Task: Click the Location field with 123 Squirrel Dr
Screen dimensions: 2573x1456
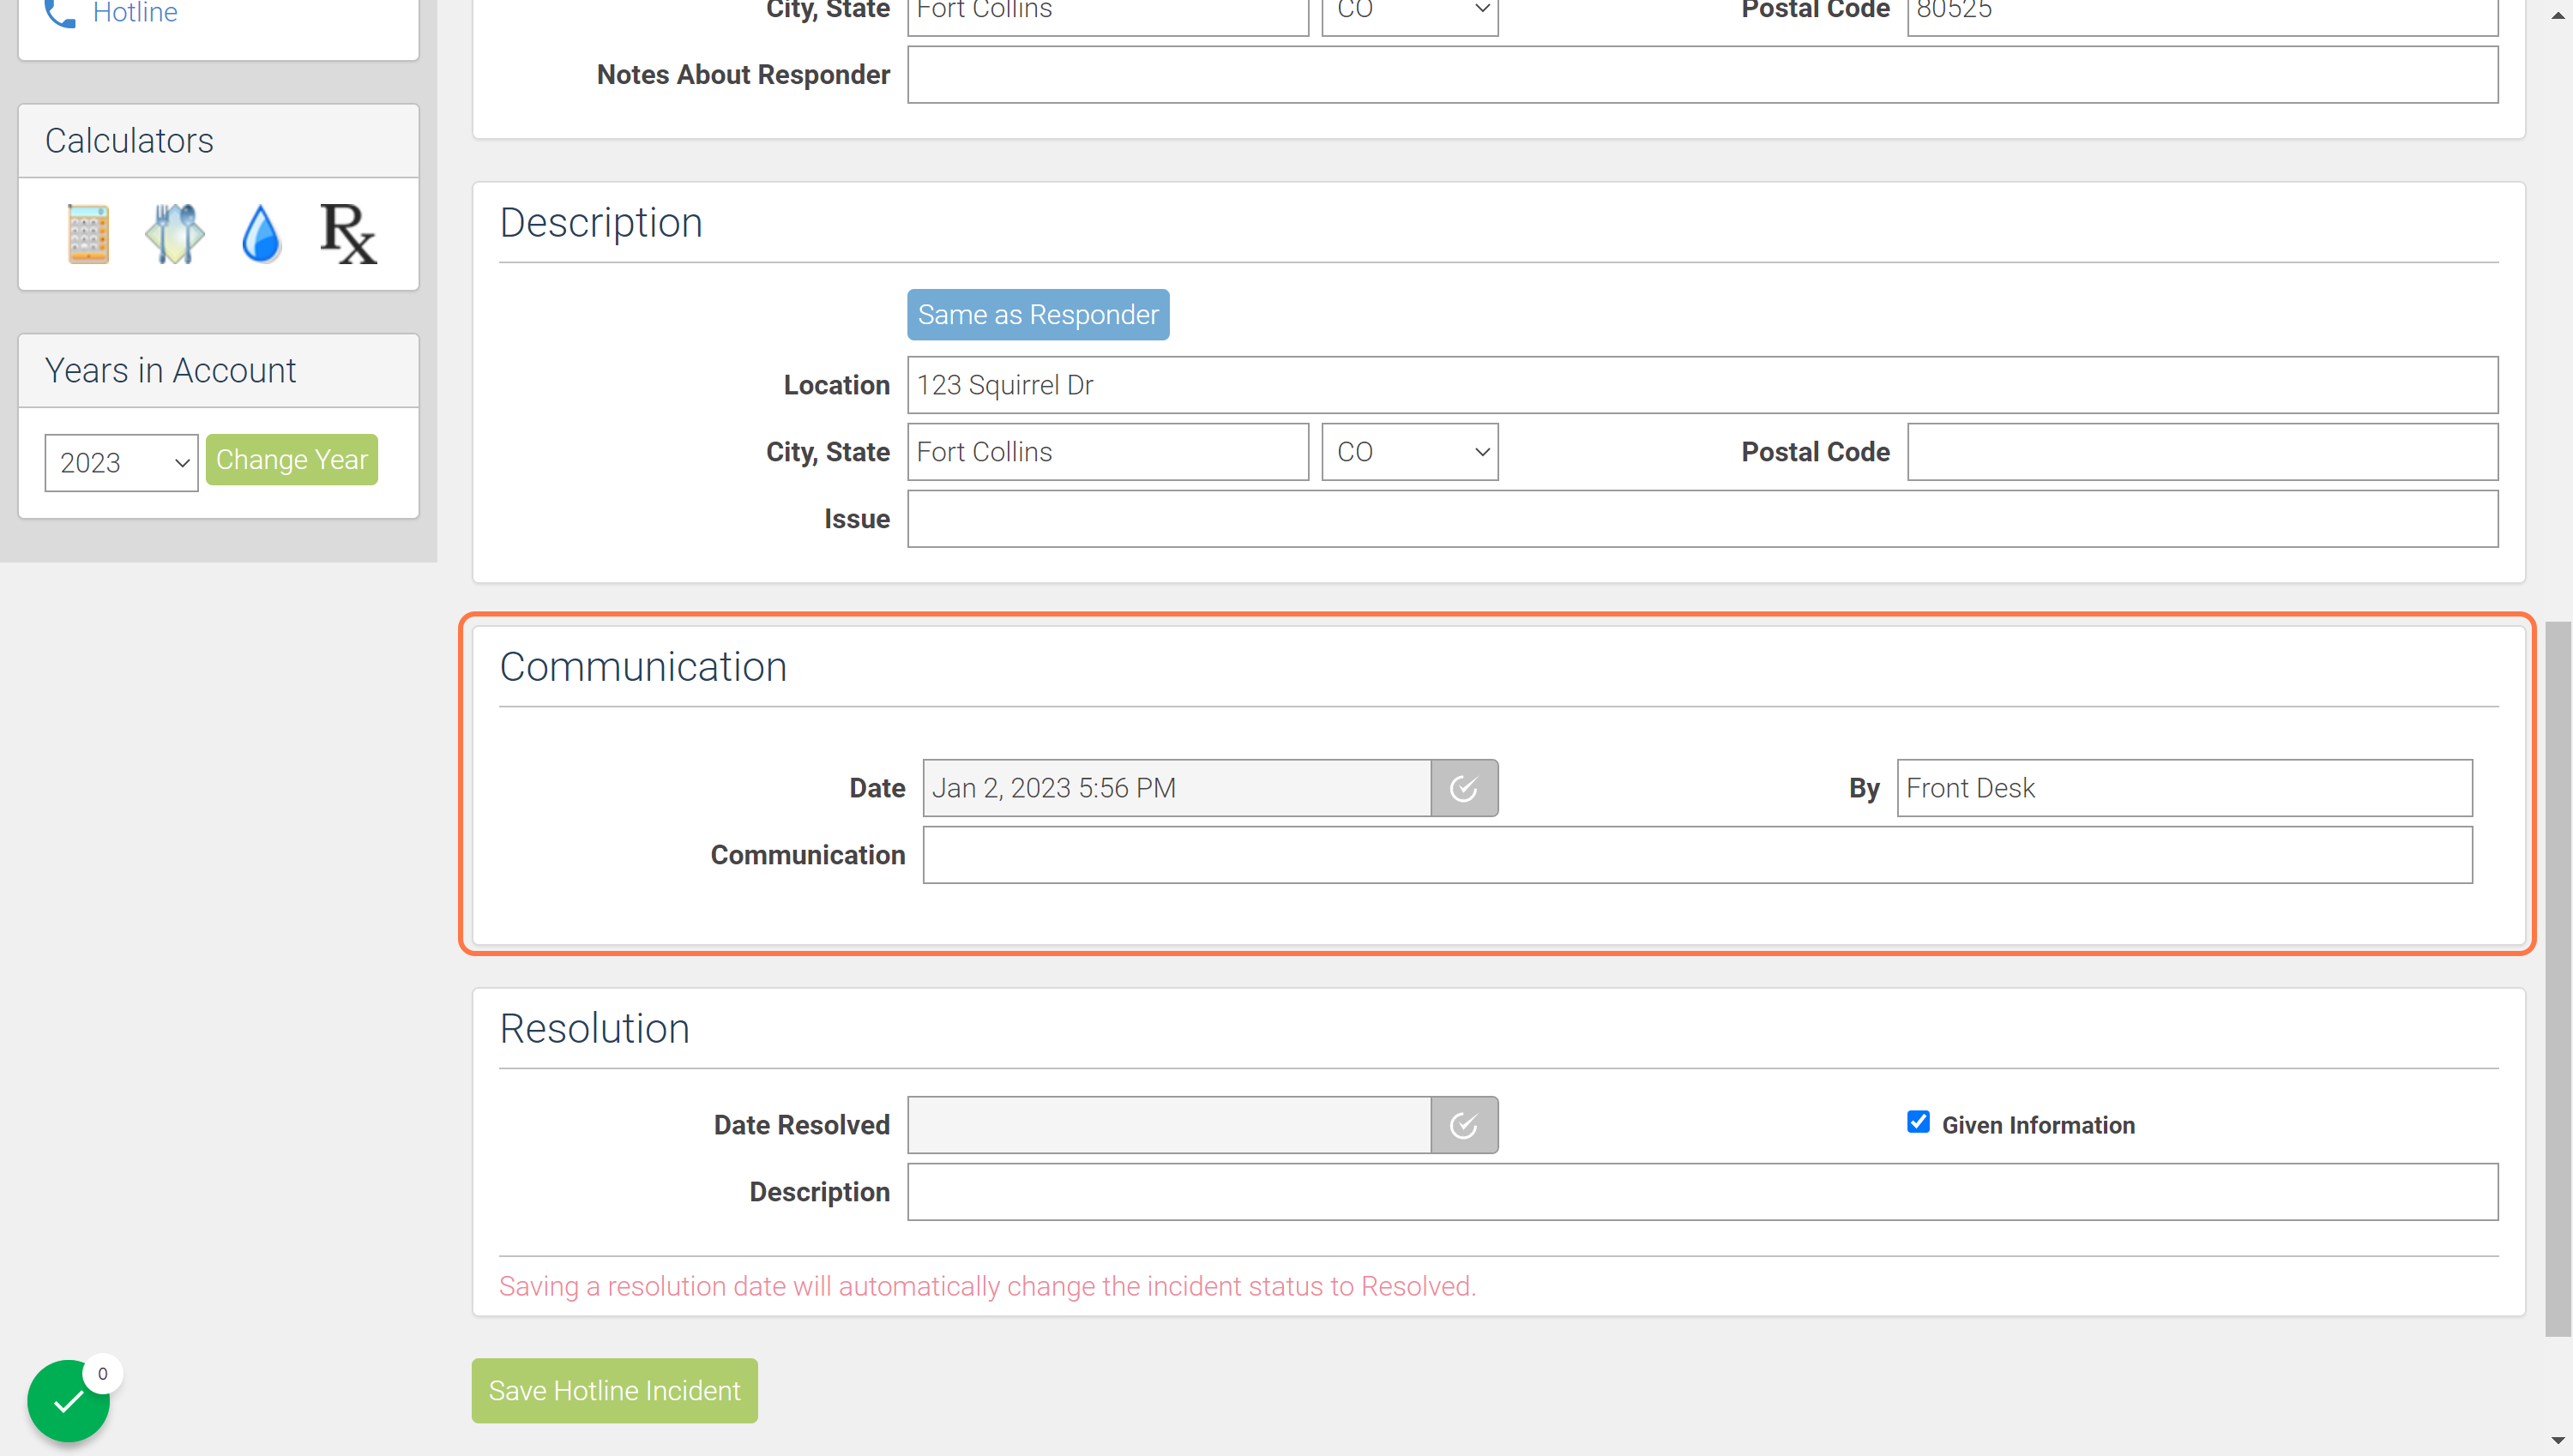Action: (1702, 385)
